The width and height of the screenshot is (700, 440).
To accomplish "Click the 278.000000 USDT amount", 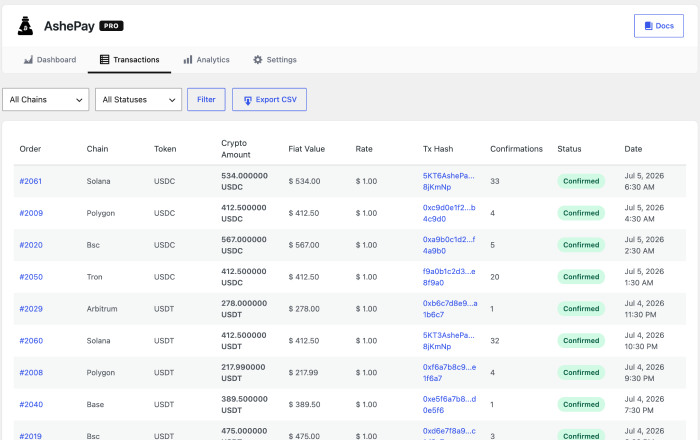I will click(x=244, y=309).
